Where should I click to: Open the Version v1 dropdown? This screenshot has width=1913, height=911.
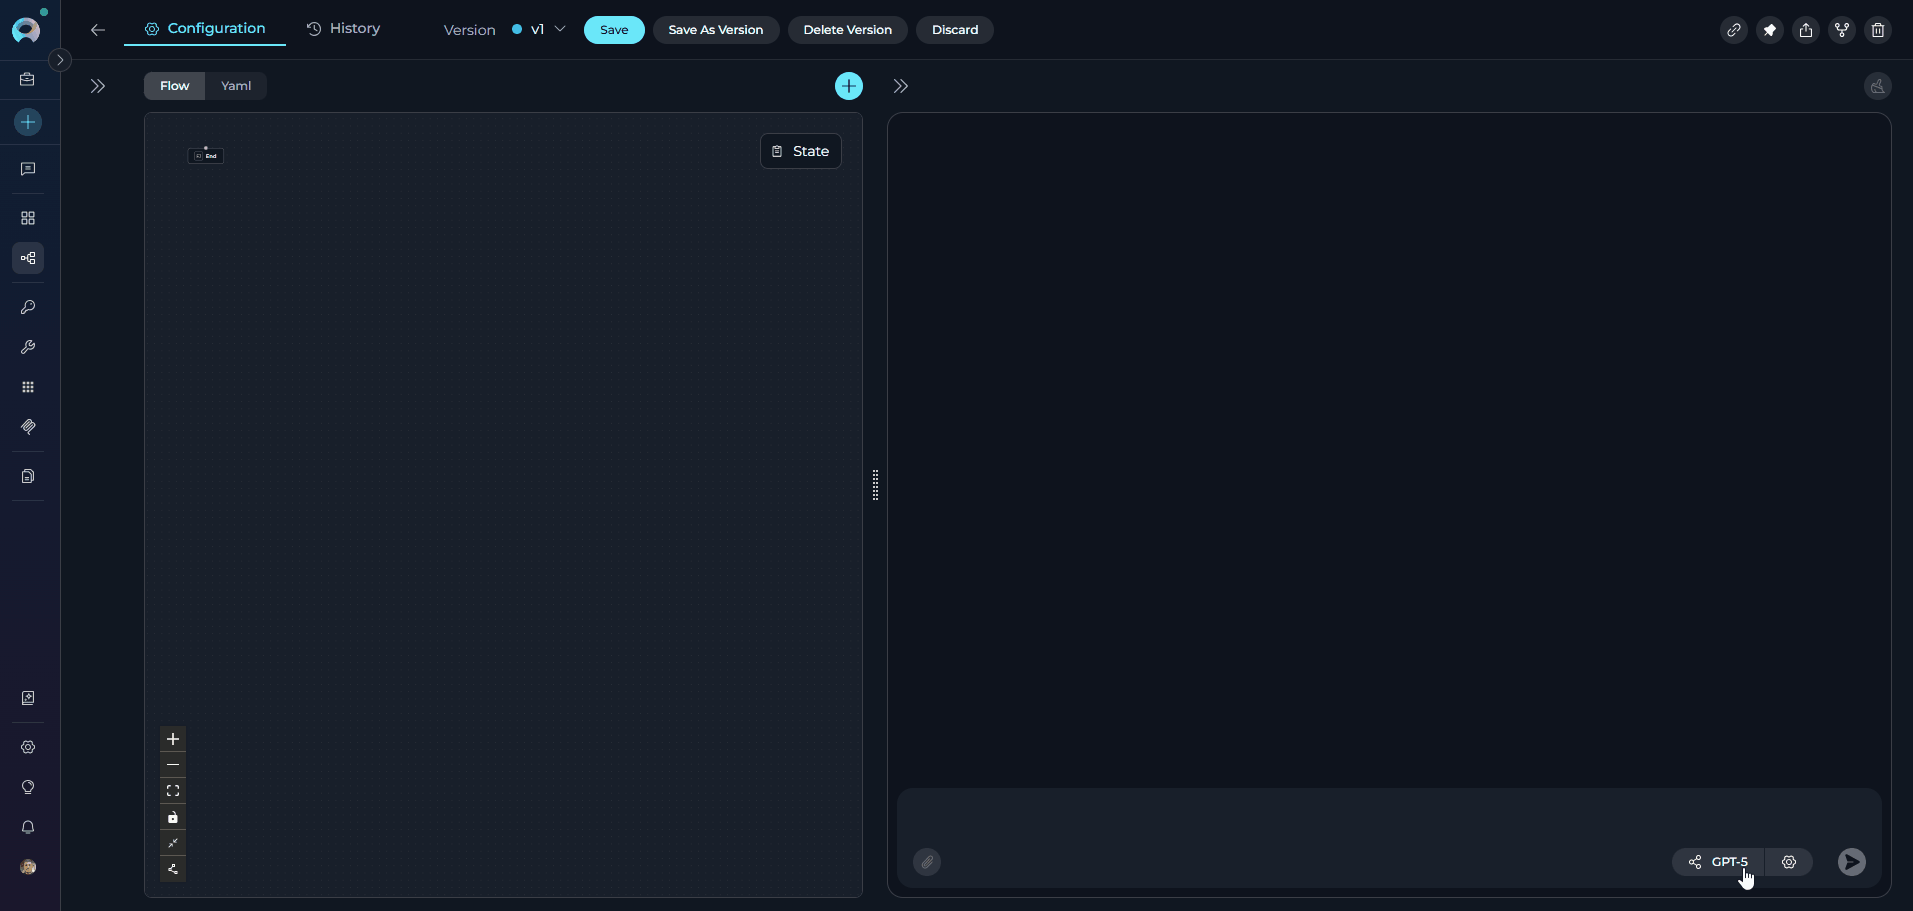pyautogui.click(x=539, y=30)
